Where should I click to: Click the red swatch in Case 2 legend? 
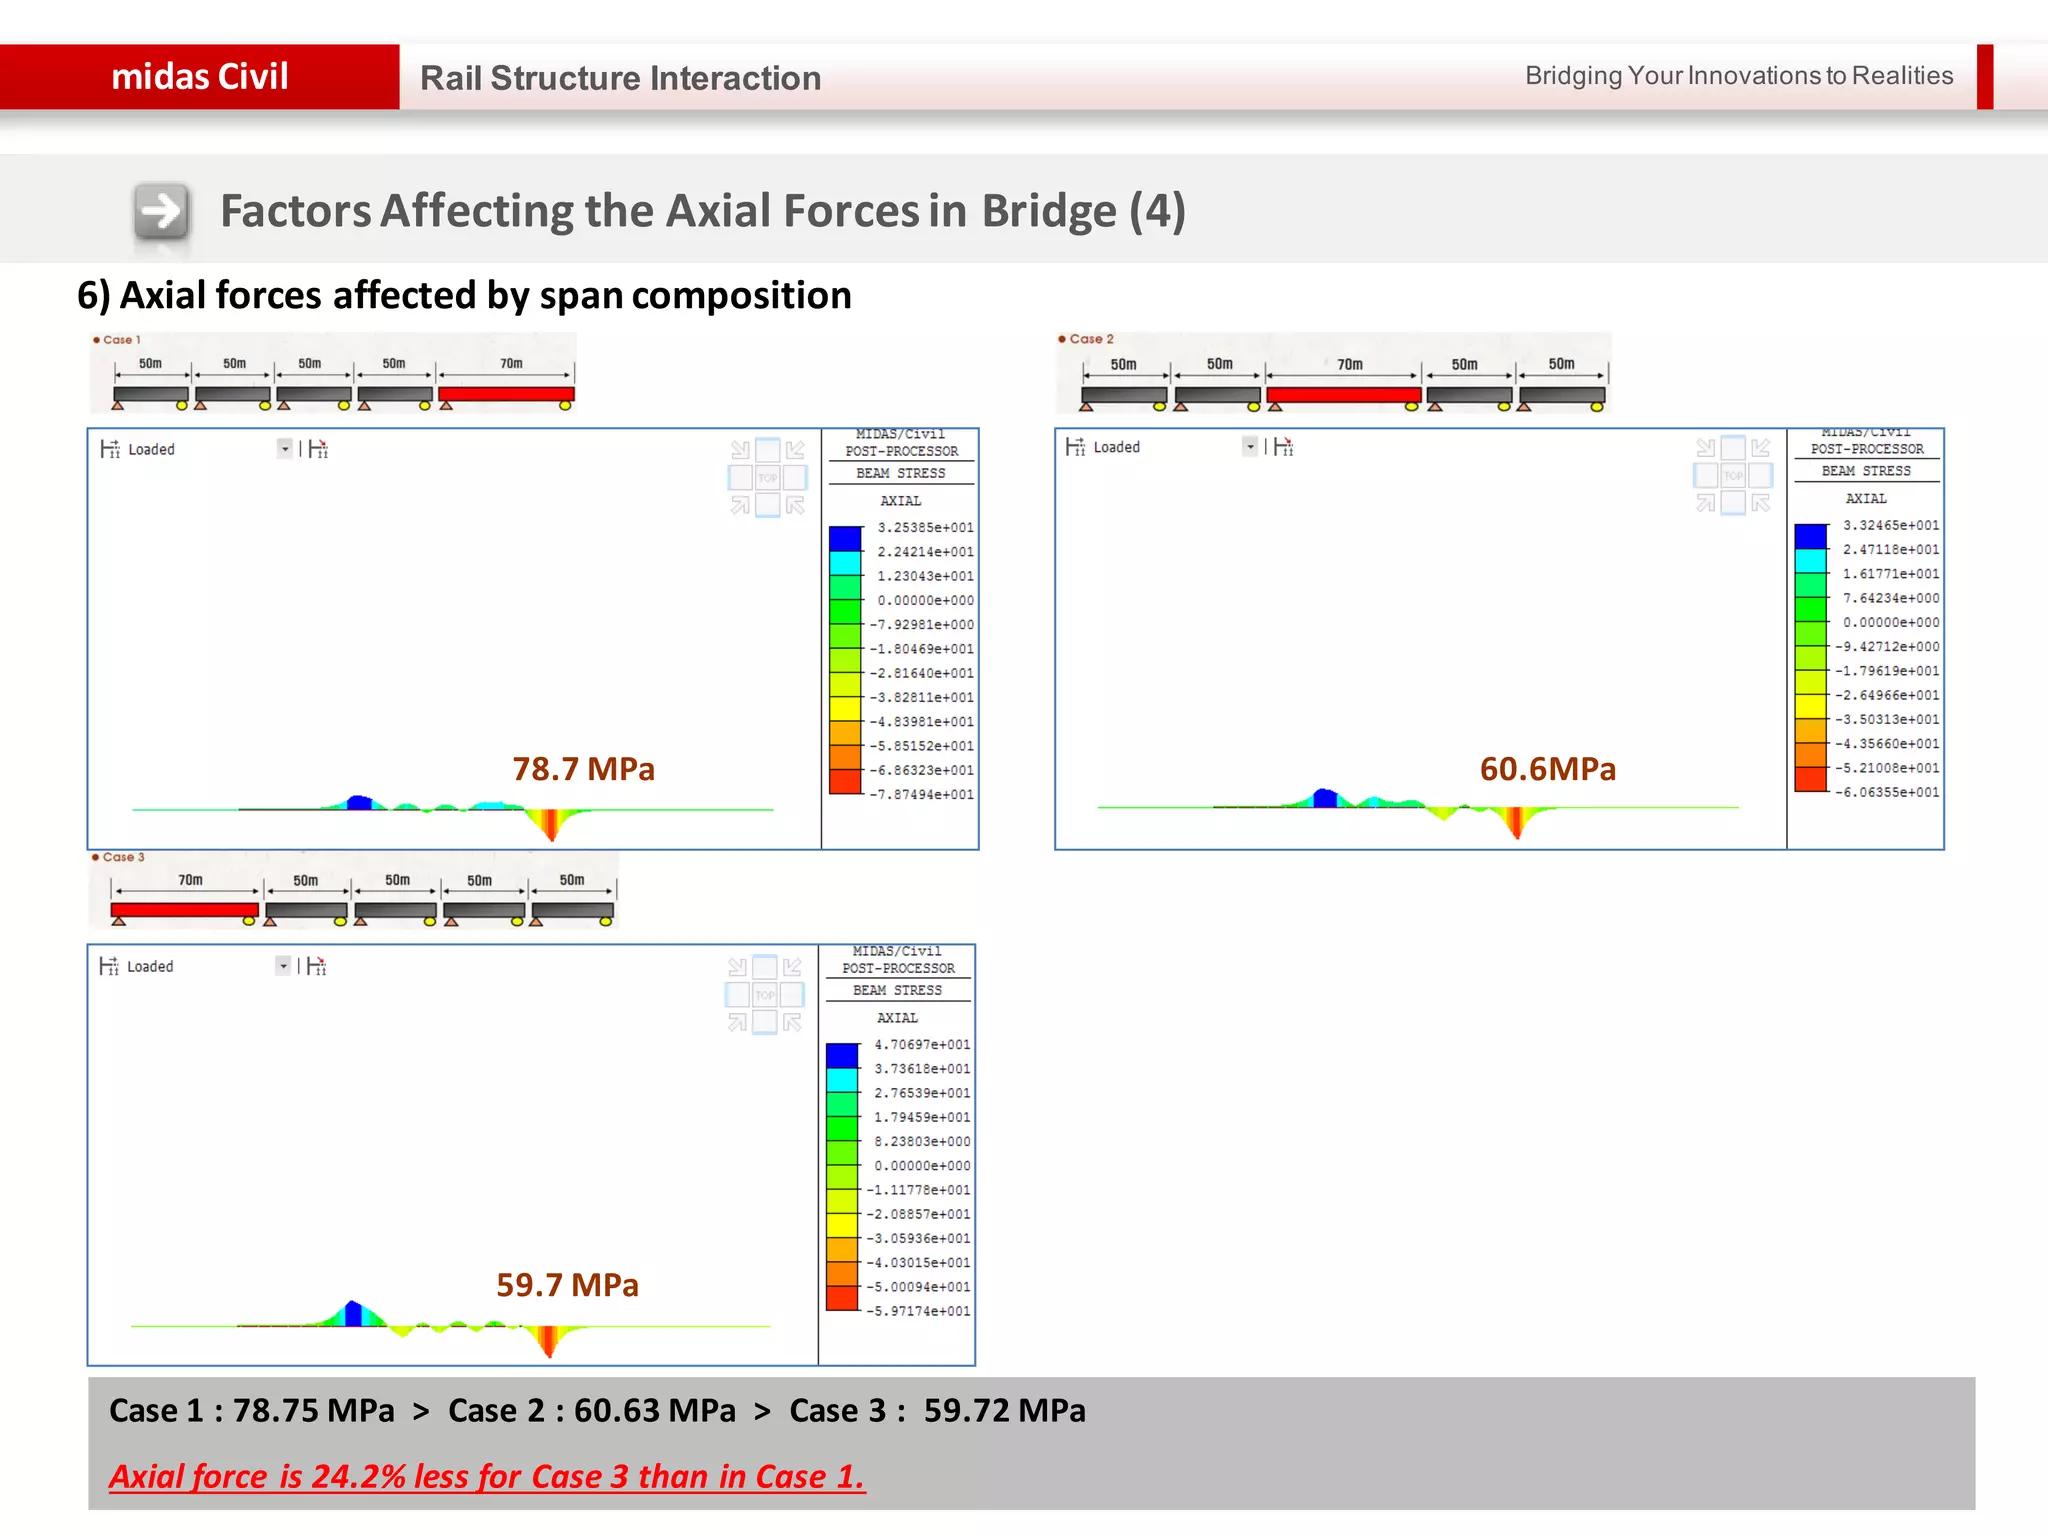tap(1811, 780)
